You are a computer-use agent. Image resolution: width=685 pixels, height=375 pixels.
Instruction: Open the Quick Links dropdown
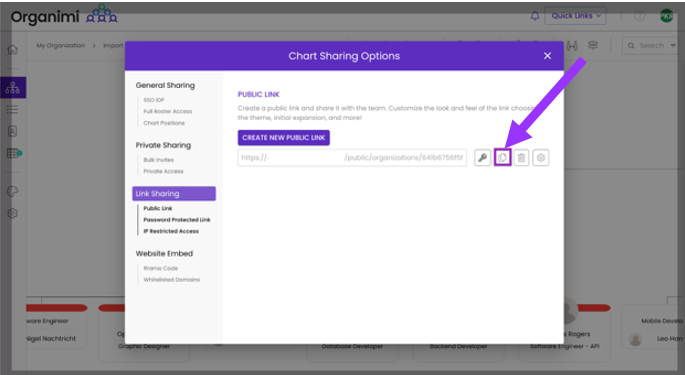575,16
